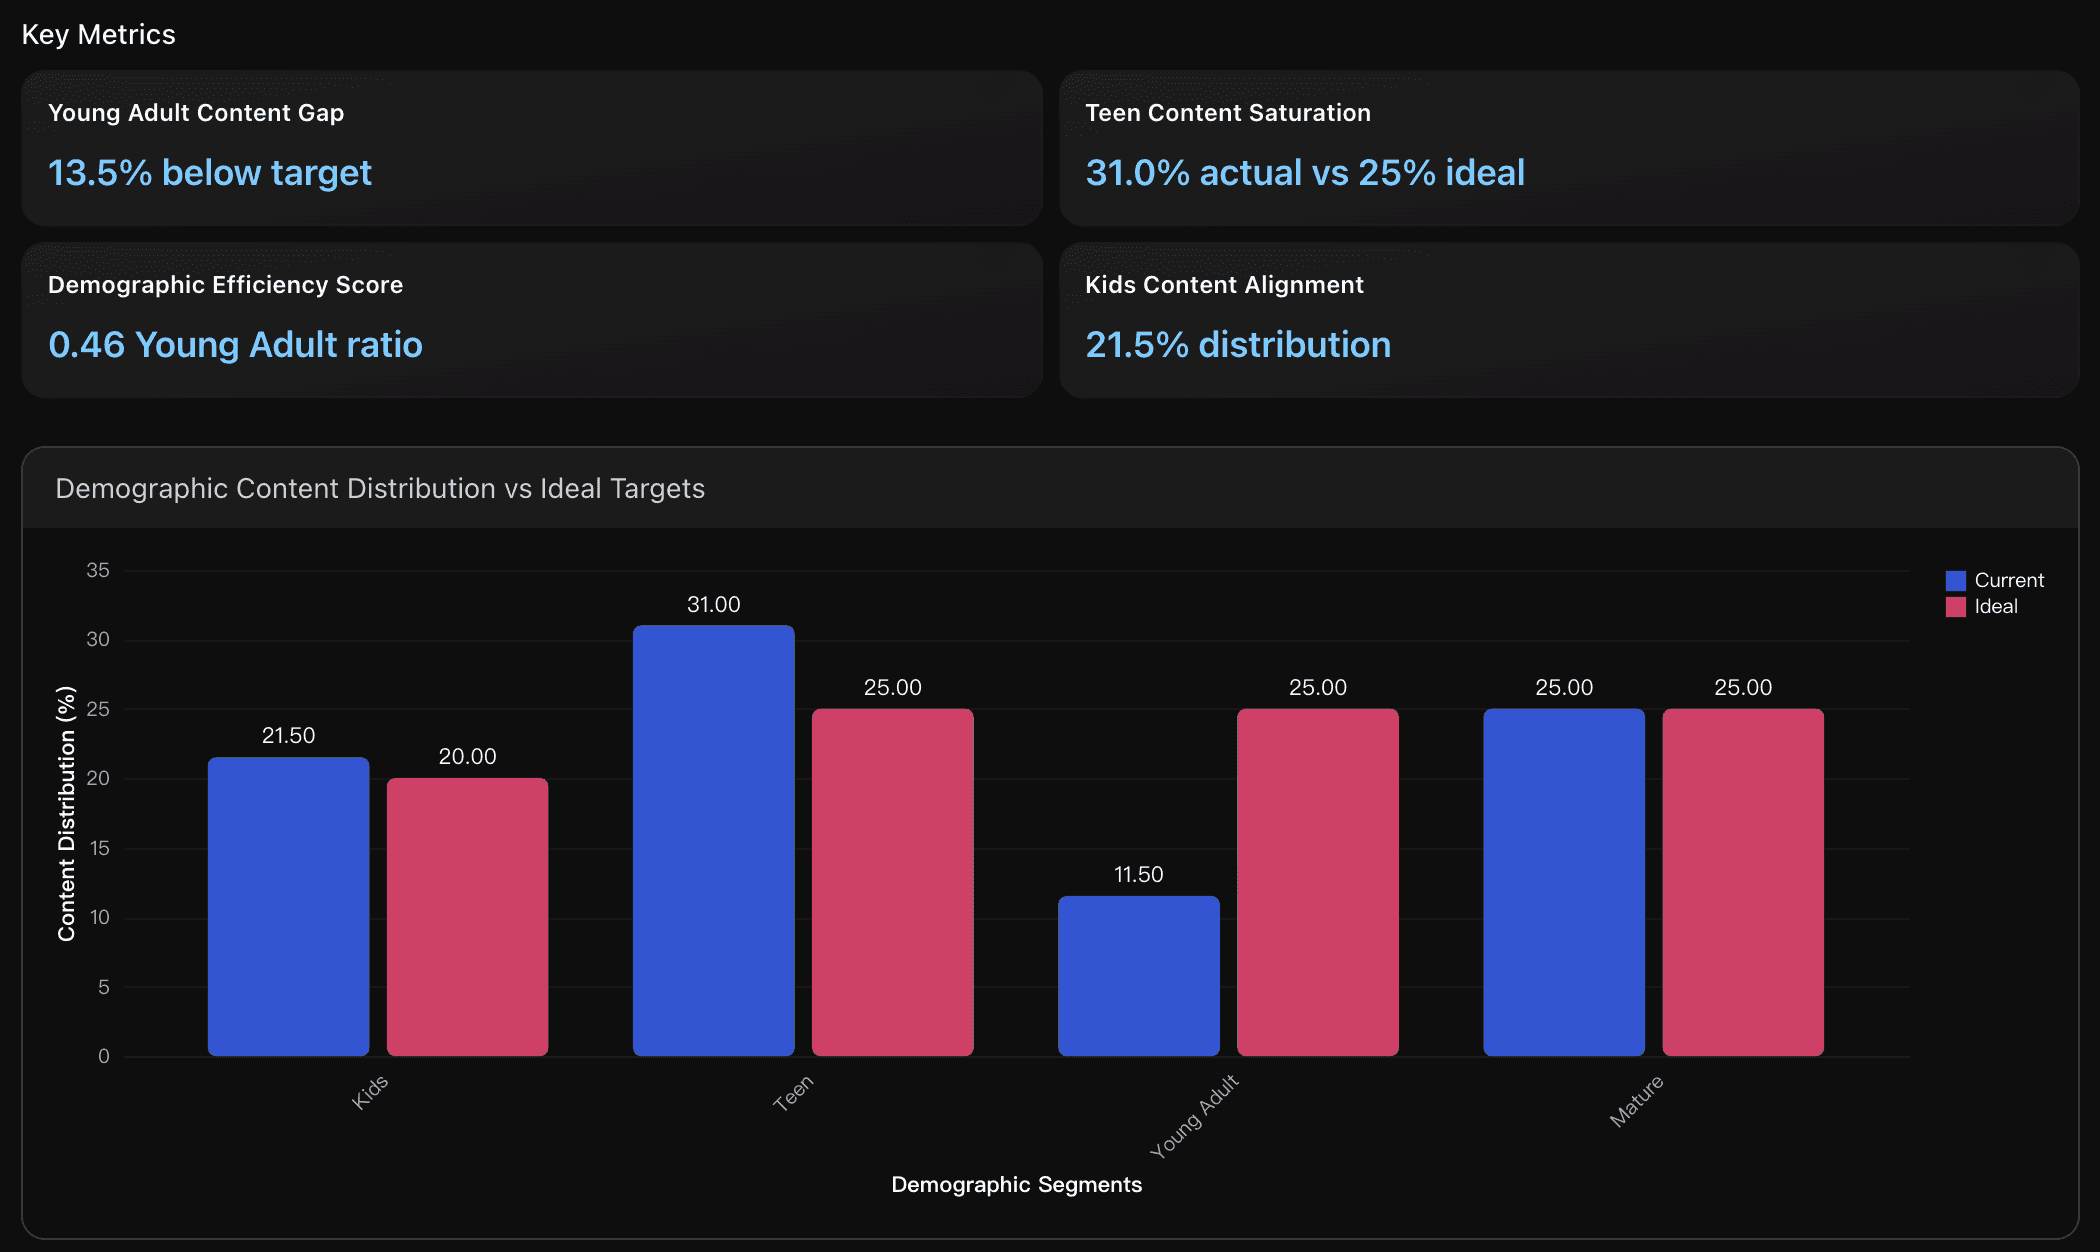
Task: Click the Mature axis label
Action: (x=1635, y=1100)
